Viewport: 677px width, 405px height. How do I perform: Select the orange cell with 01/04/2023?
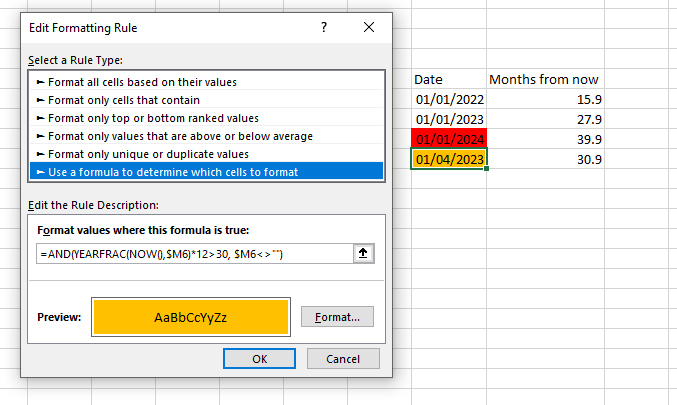(449, 159)
